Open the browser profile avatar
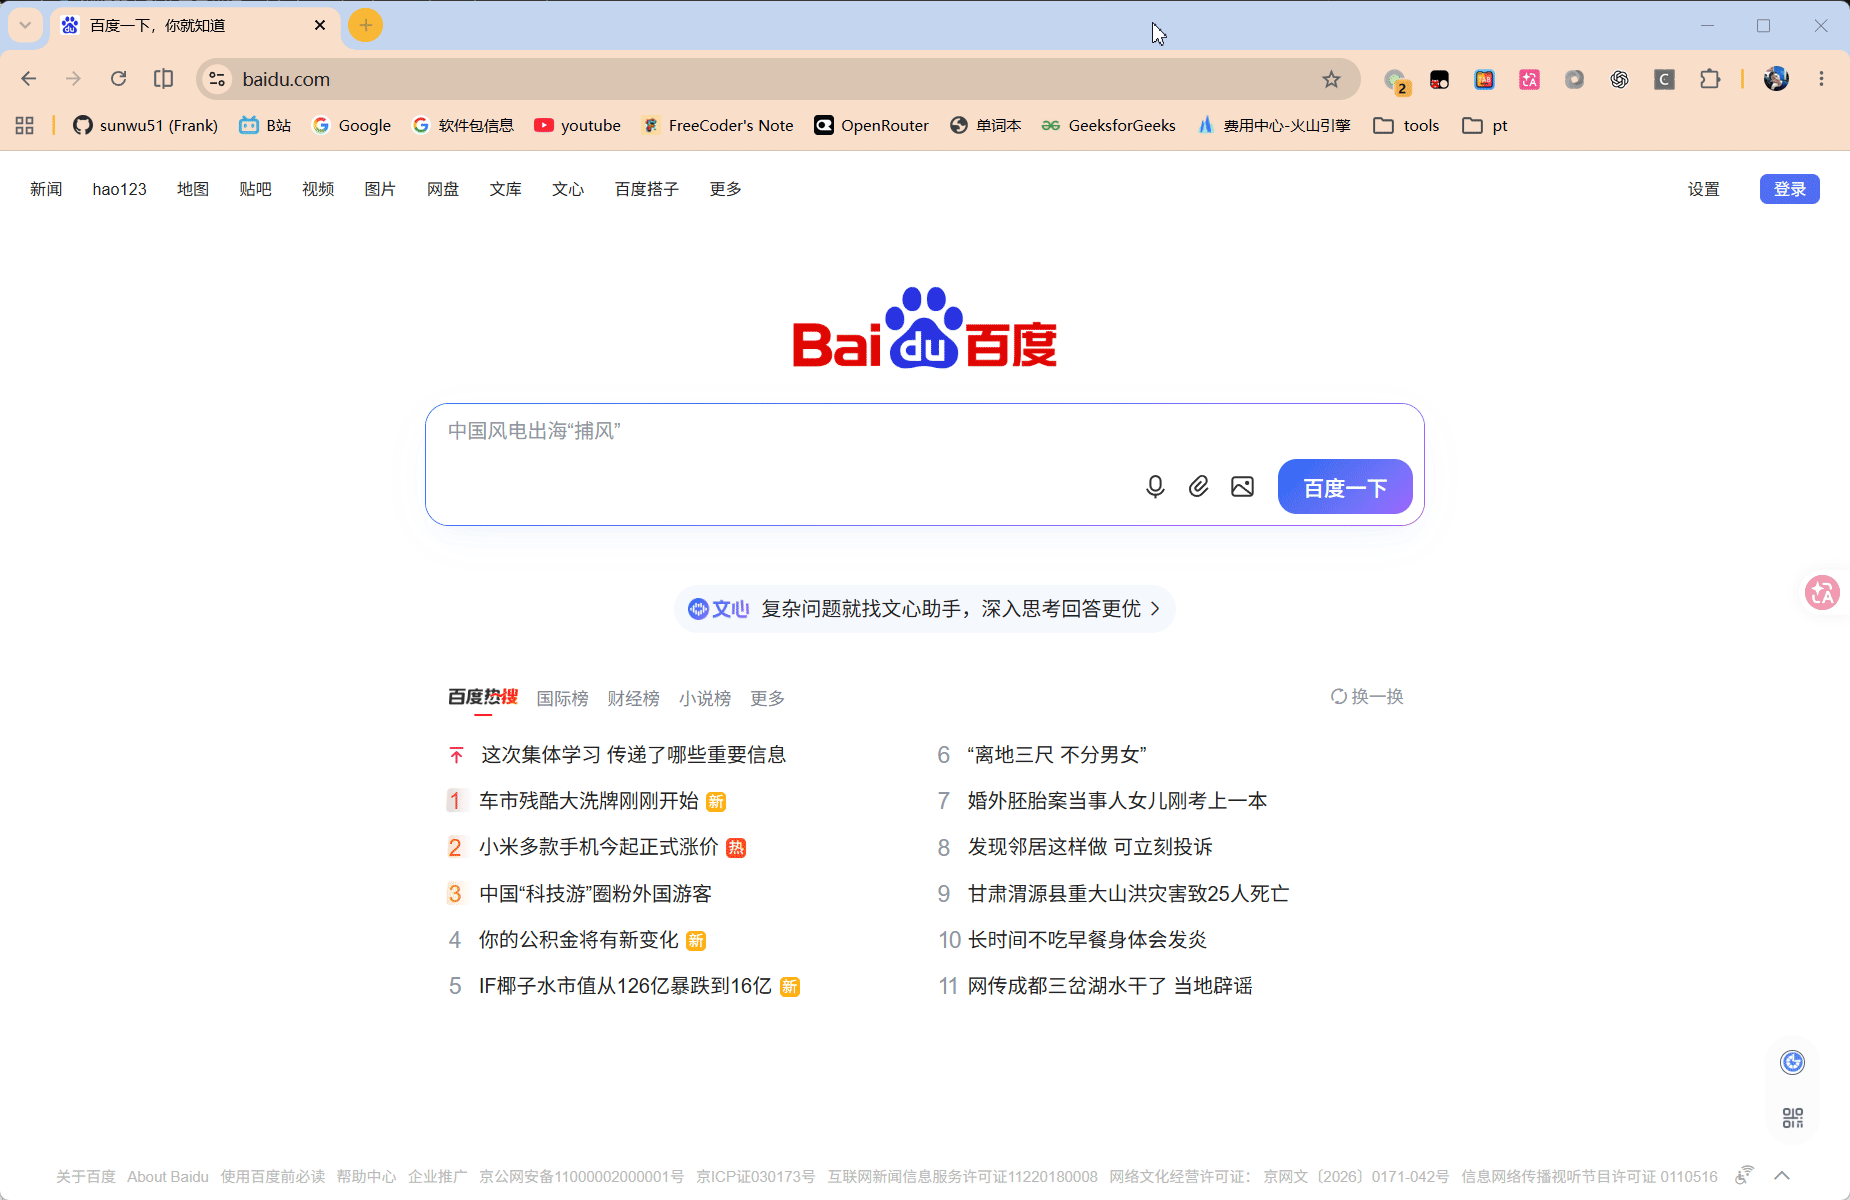 [1776, 79]
